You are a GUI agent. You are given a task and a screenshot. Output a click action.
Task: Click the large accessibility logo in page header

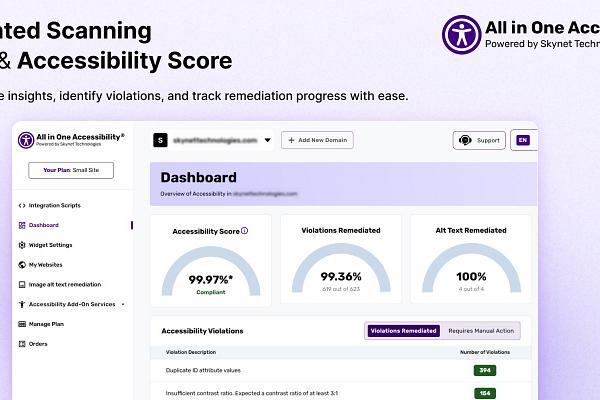461,34
